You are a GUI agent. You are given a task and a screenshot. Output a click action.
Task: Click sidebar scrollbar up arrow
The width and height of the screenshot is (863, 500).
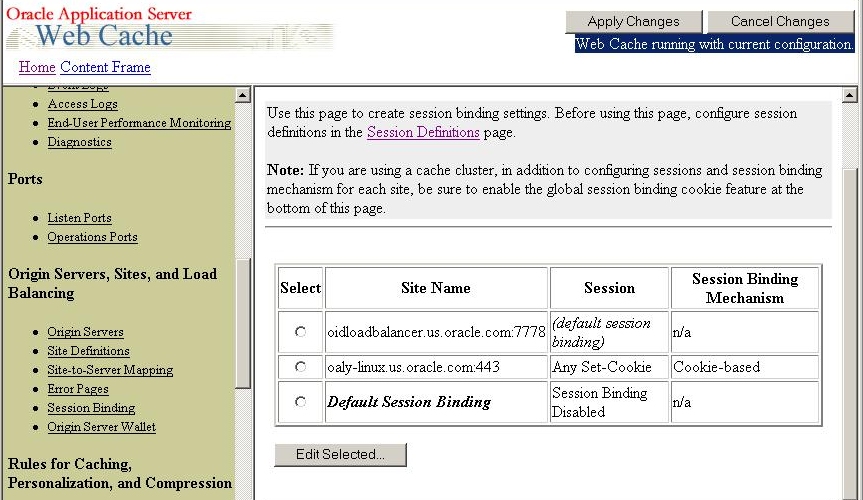tap(243, 95)
